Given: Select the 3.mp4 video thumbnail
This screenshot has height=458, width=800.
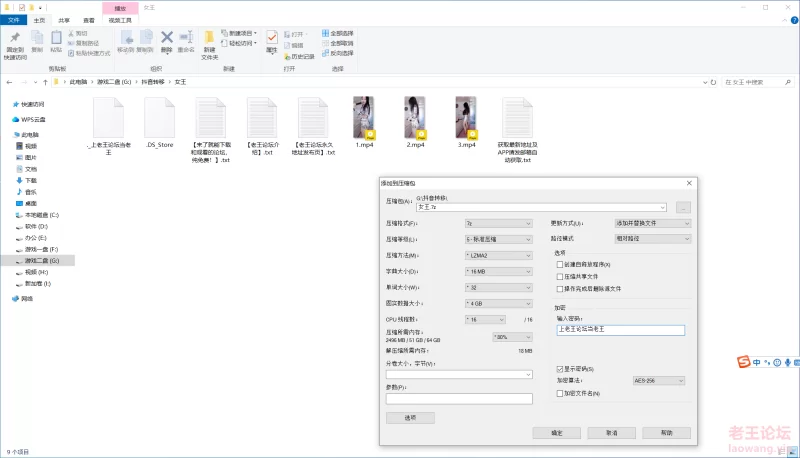Looking at the screenshot, I should coord(466,118).
